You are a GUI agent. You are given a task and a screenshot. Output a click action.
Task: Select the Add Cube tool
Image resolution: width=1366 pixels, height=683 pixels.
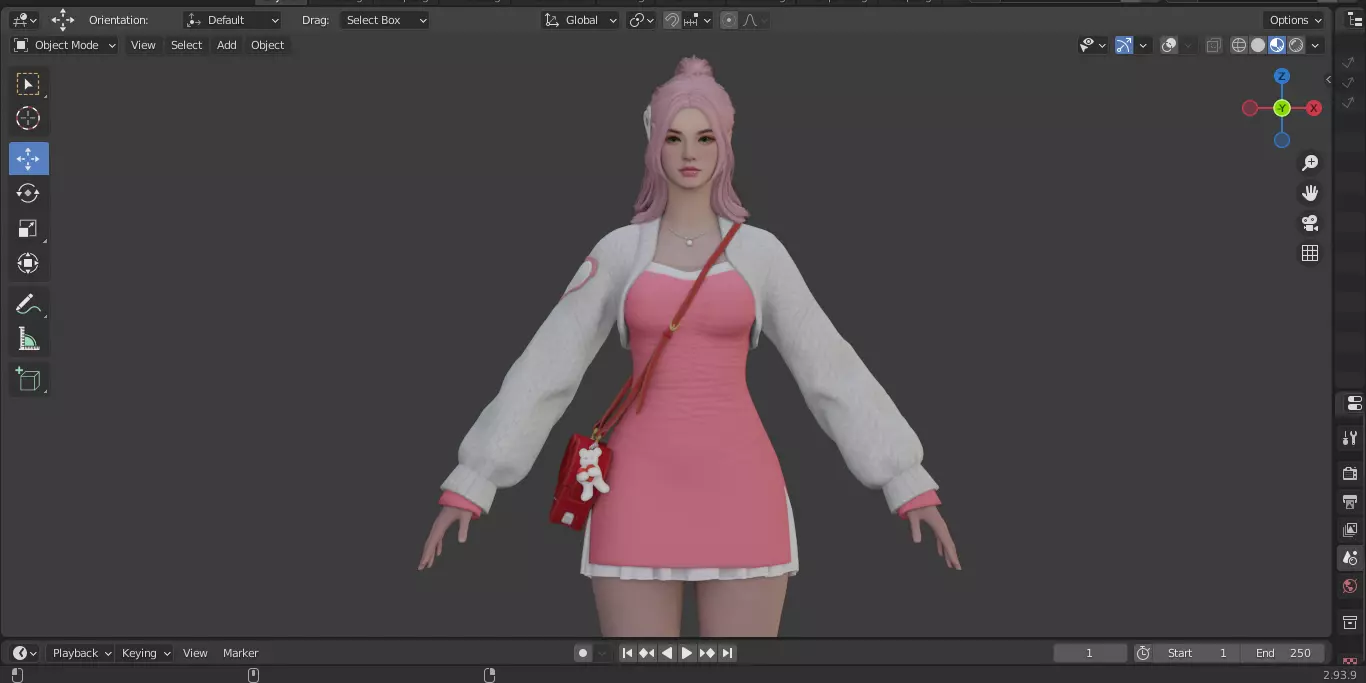pos(28,379)
